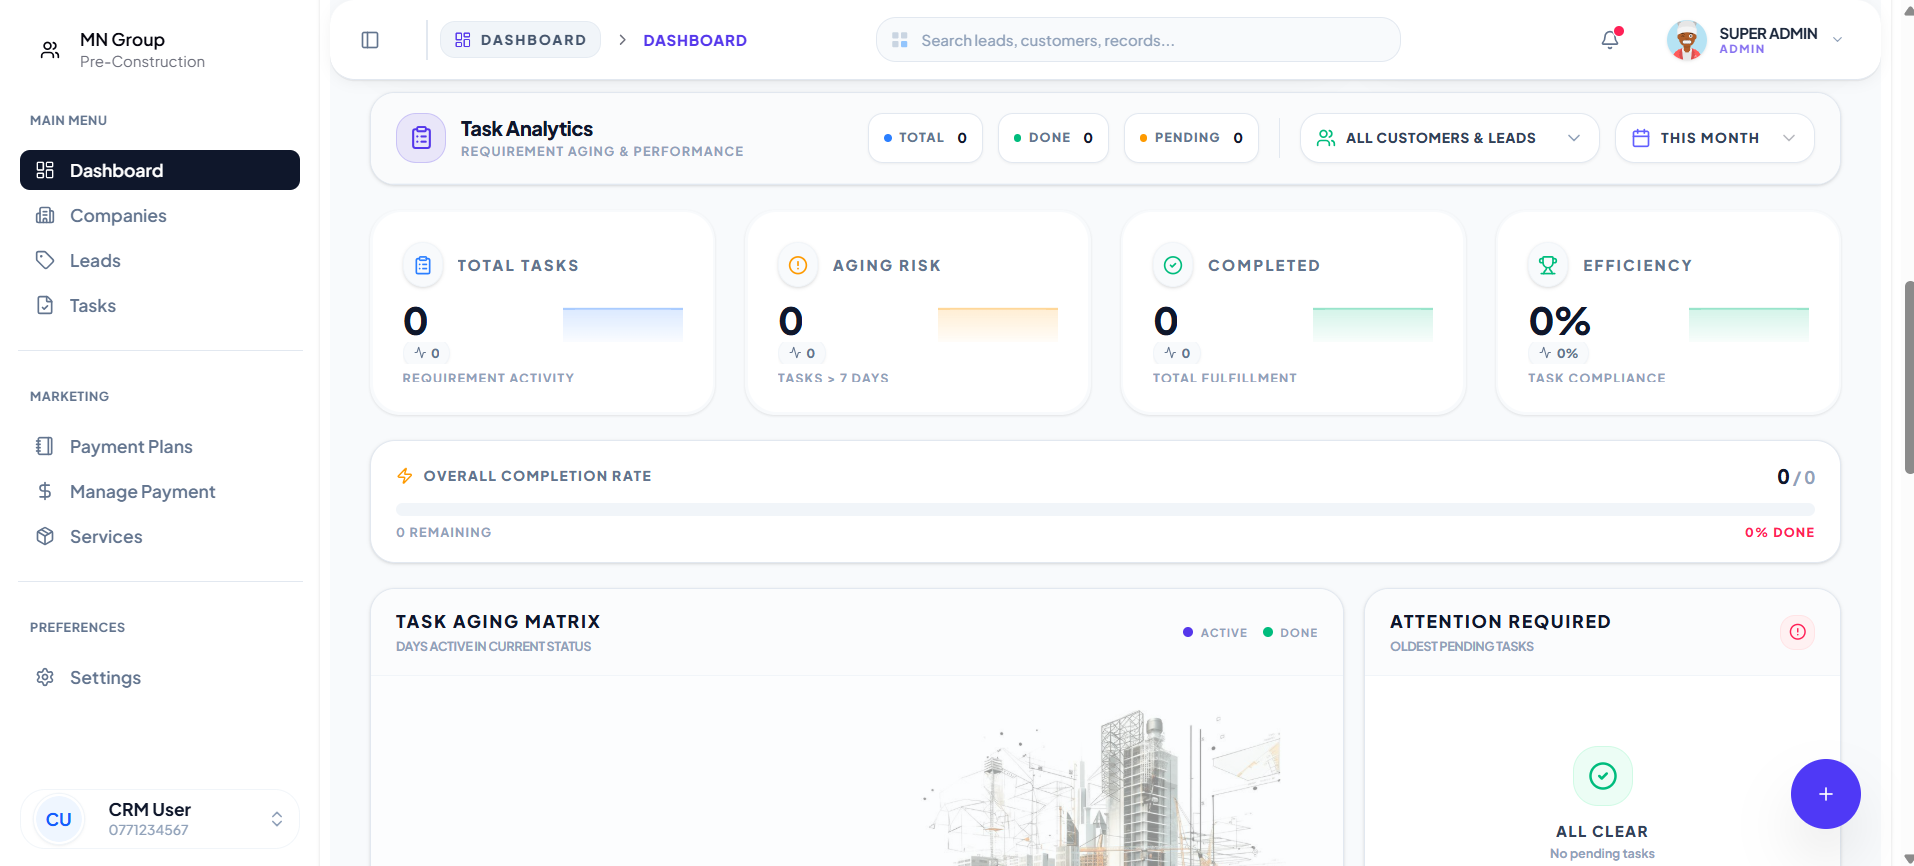Click the Aging Risk orange sparkline
Viewport: 1914px width, 866px height.
point(998,324)
